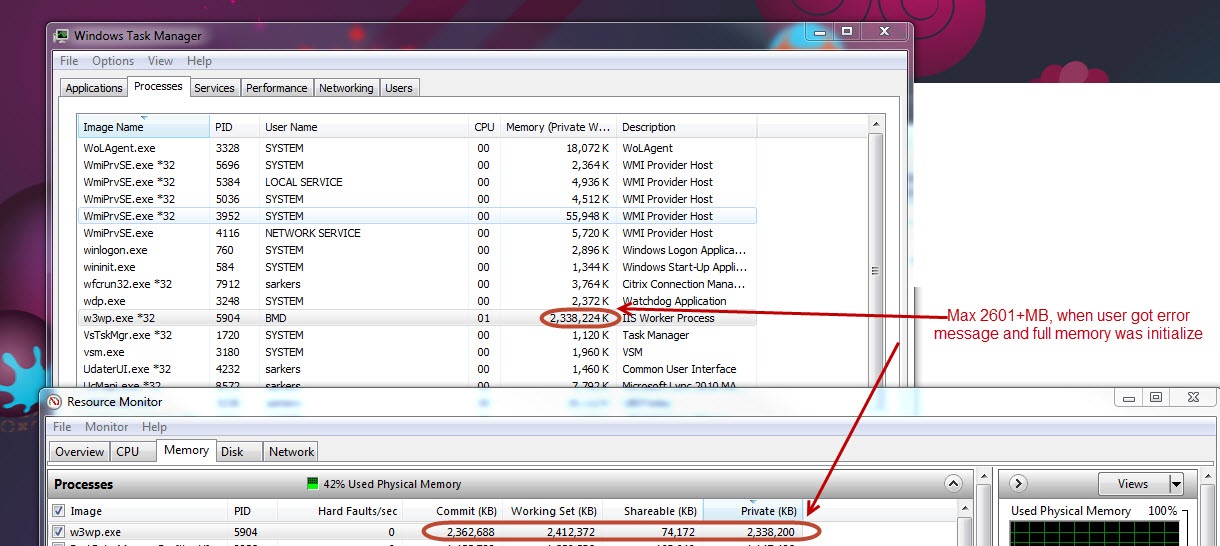
Task: Select the wdp.exe process row
Action: click(417, 301)
